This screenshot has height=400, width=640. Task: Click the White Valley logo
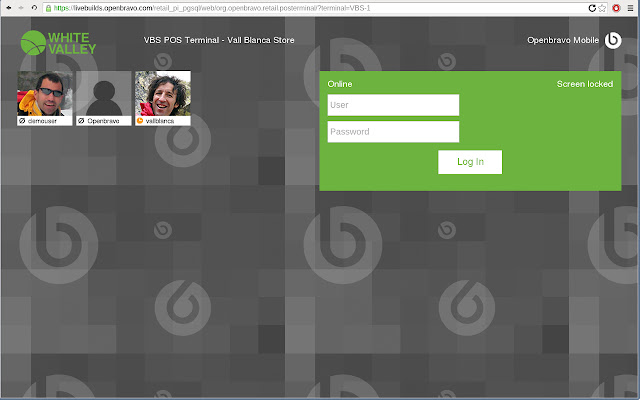click(58, 43)
